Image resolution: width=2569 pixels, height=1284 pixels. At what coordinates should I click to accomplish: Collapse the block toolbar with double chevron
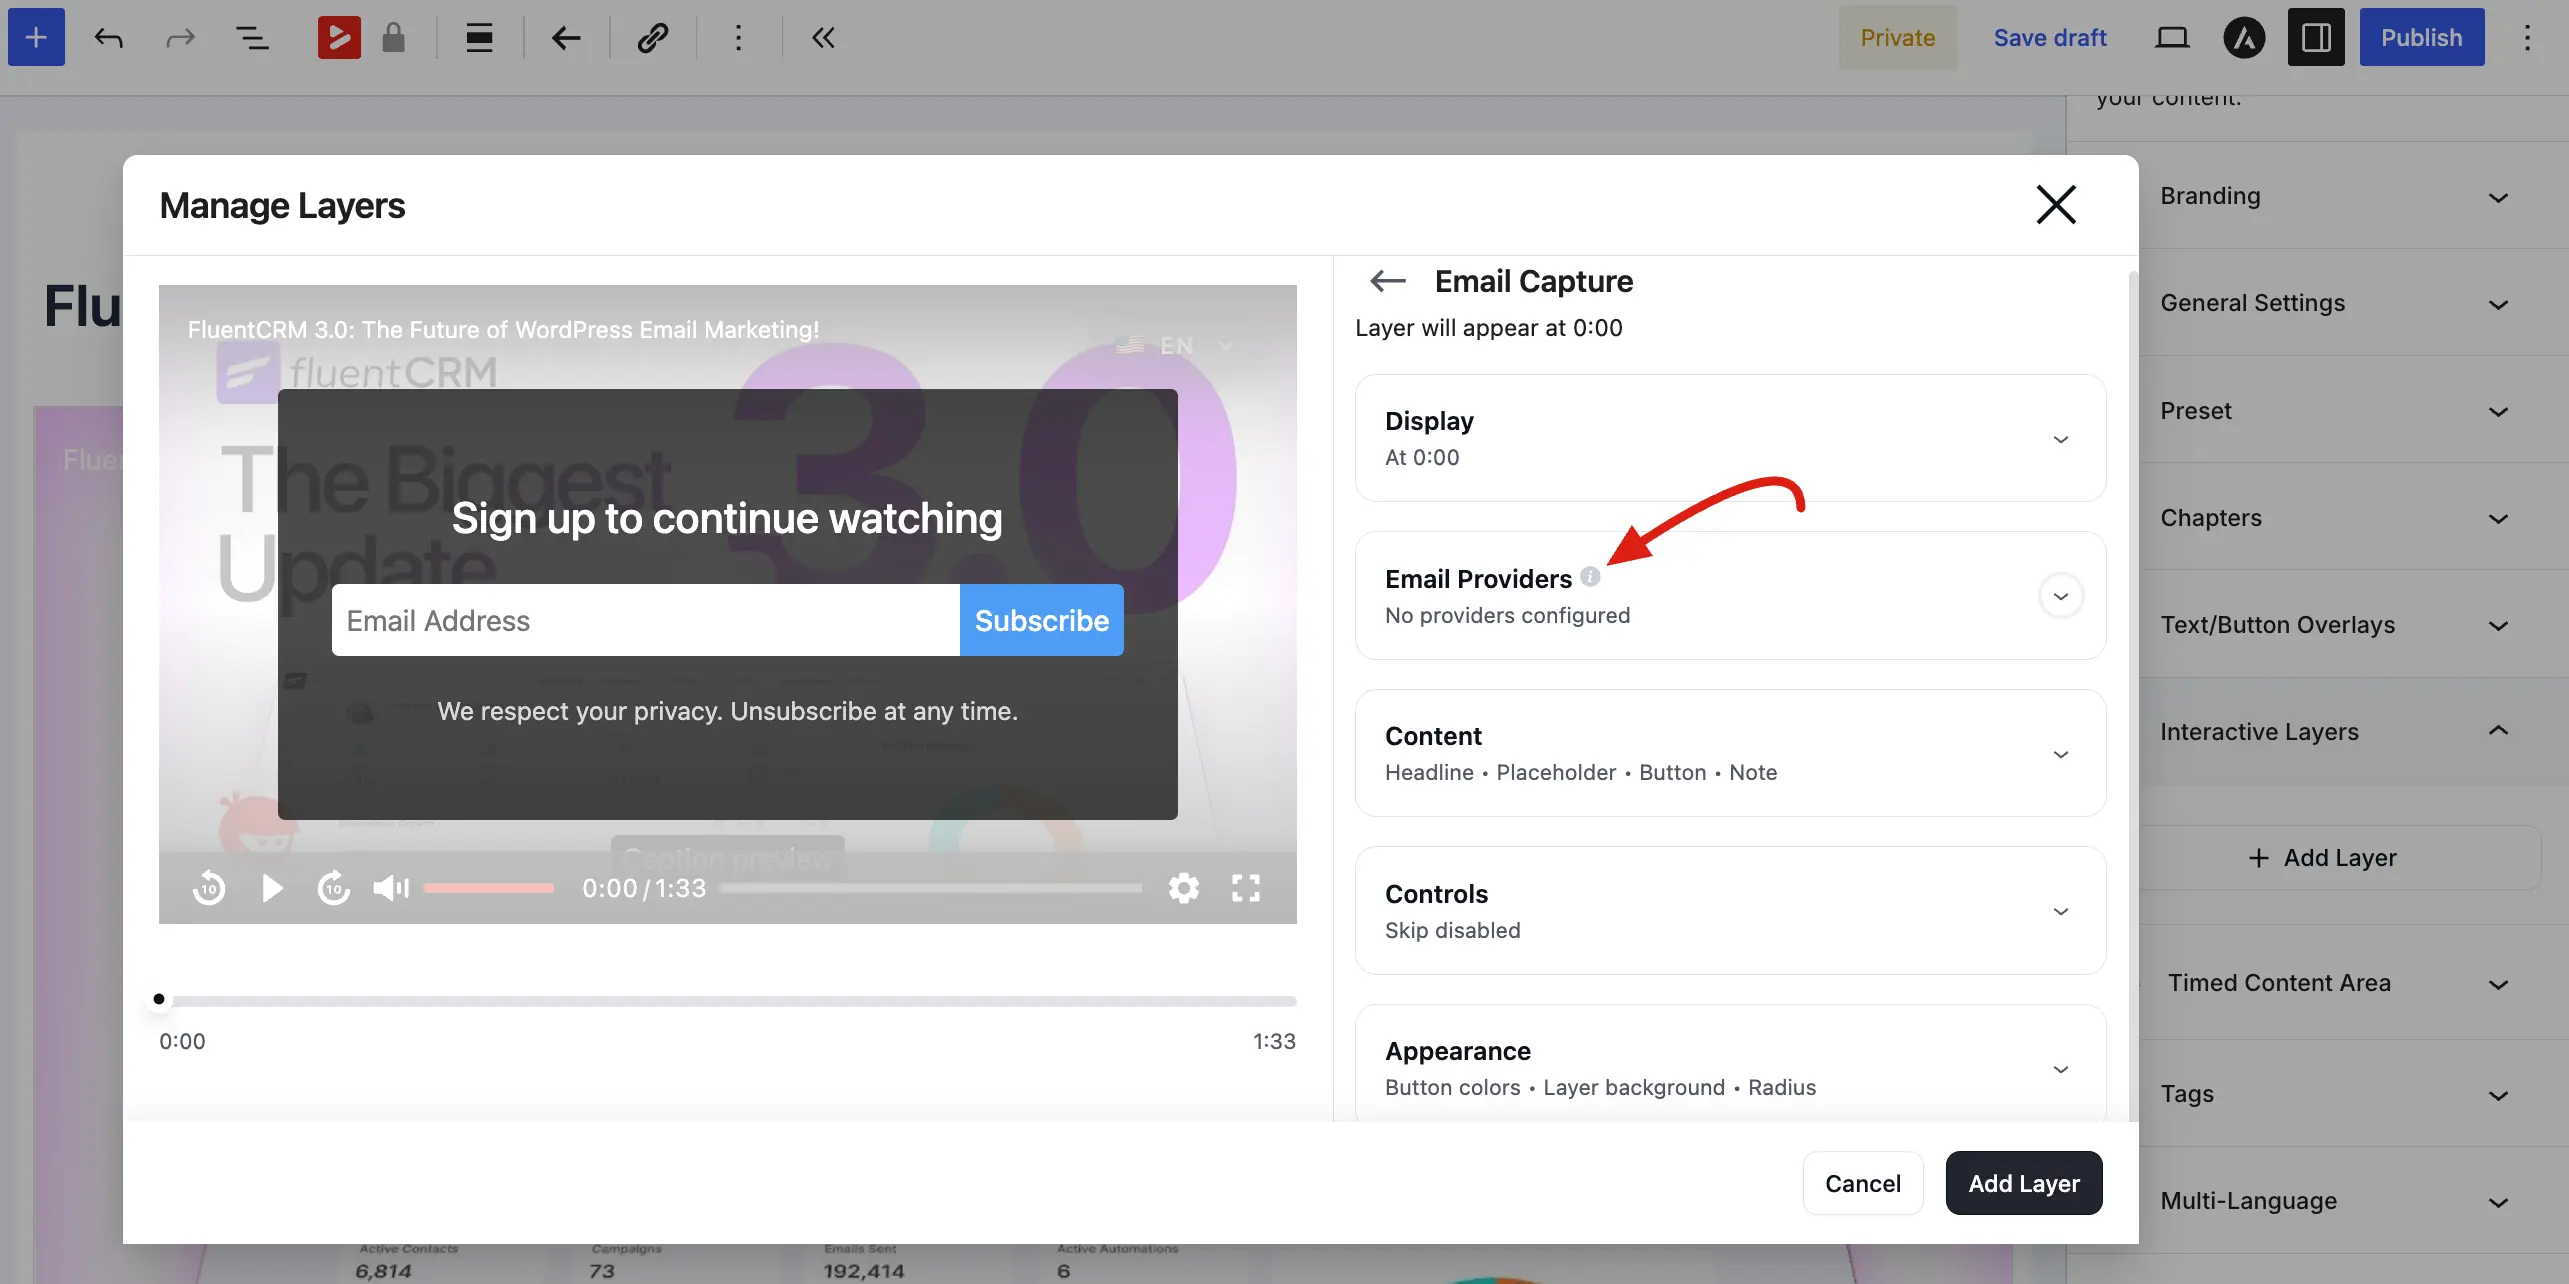823,38
